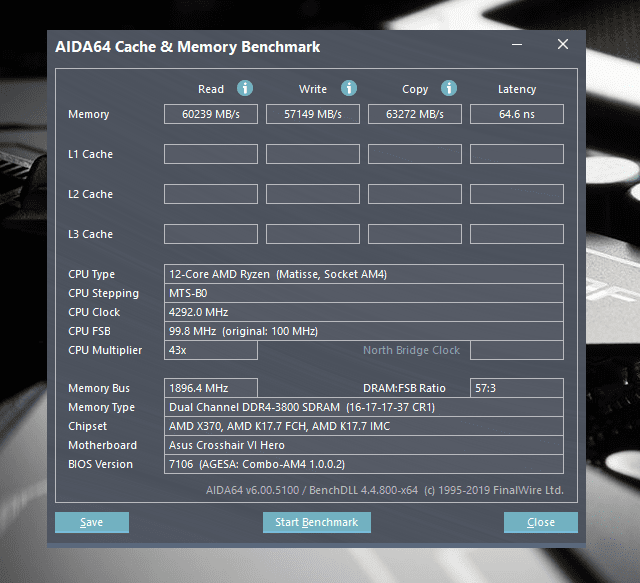640x583 pixels.
Task: Click the Memory row label
Action: click(89, 114)
